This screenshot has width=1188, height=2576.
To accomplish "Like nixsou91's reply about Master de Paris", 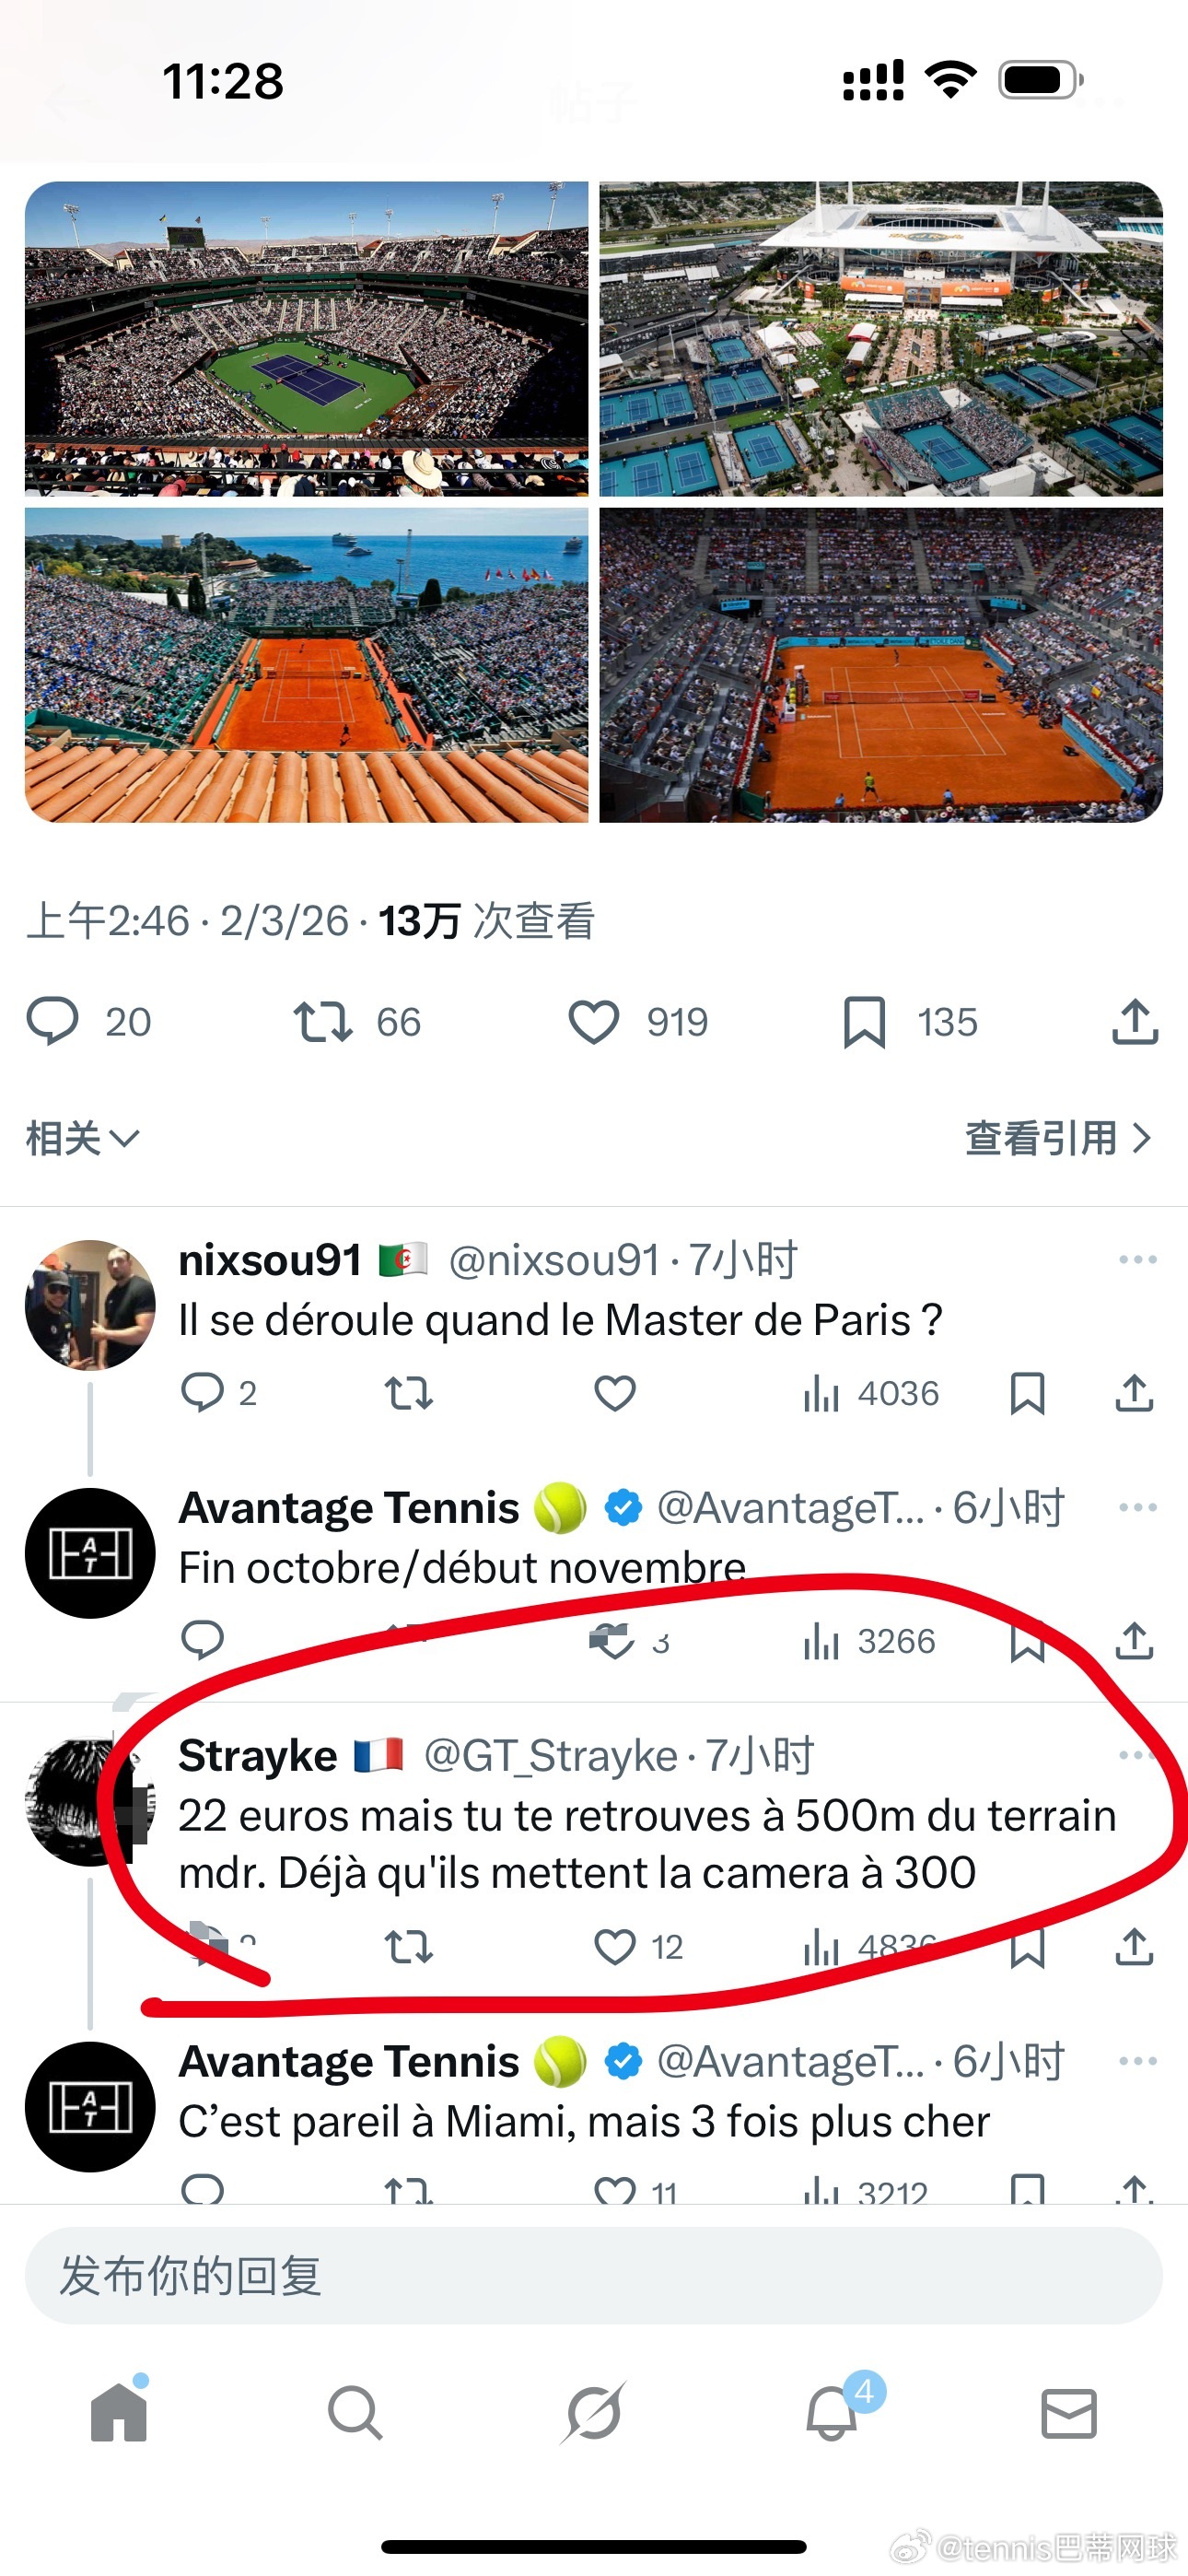I will point(614,1393).
